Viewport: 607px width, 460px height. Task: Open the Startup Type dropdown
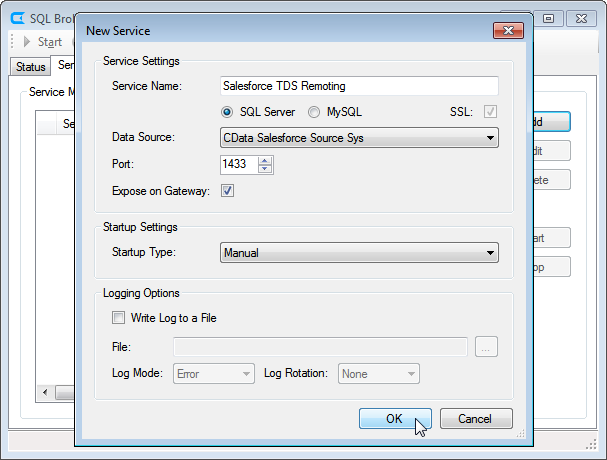(359, 253)
